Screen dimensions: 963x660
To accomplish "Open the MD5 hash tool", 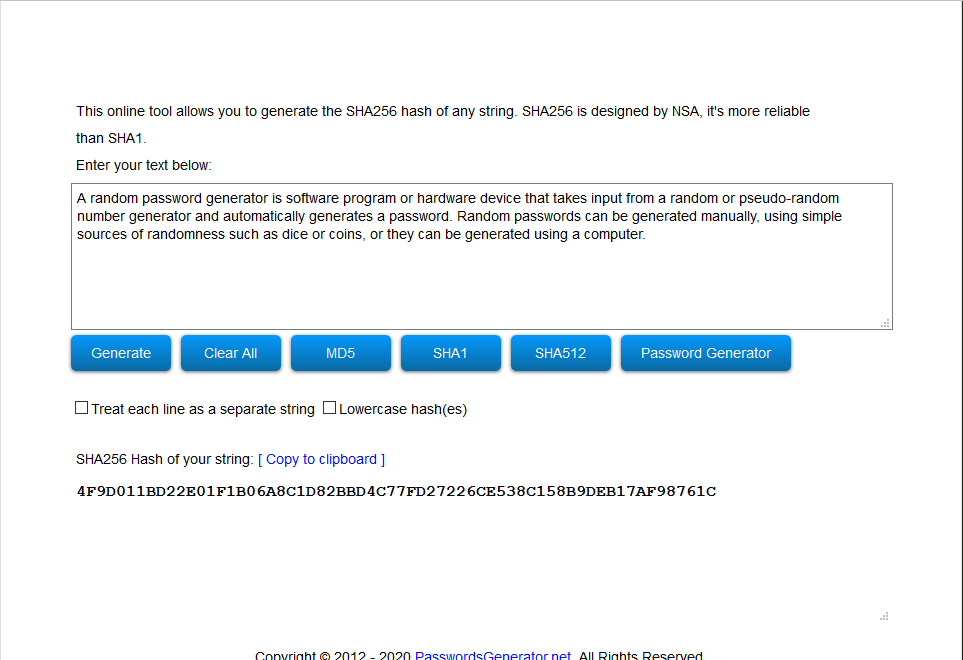I will 341,353.
